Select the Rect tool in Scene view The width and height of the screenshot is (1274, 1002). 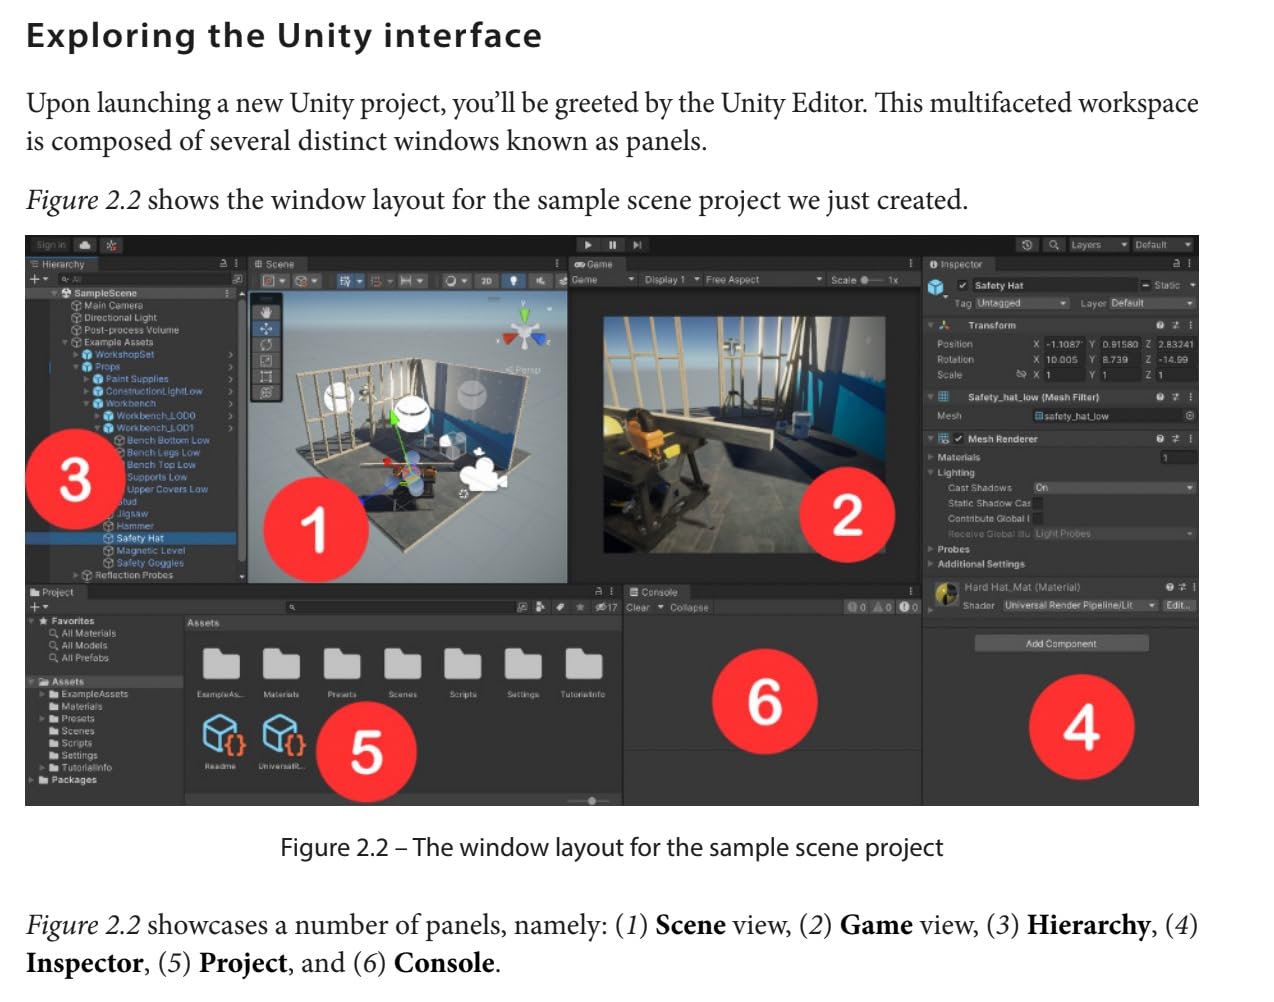tap(266, 376)
